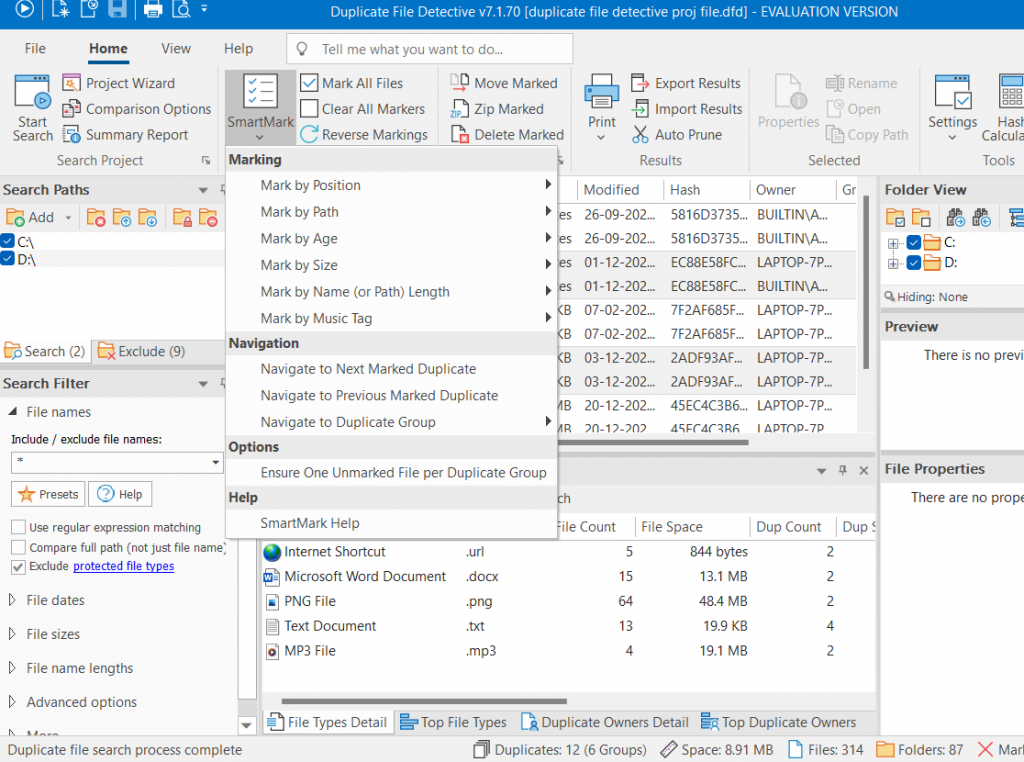Click the results list vertical scrollbar
Screen dimensions: 1024x762
coord(866,282)
